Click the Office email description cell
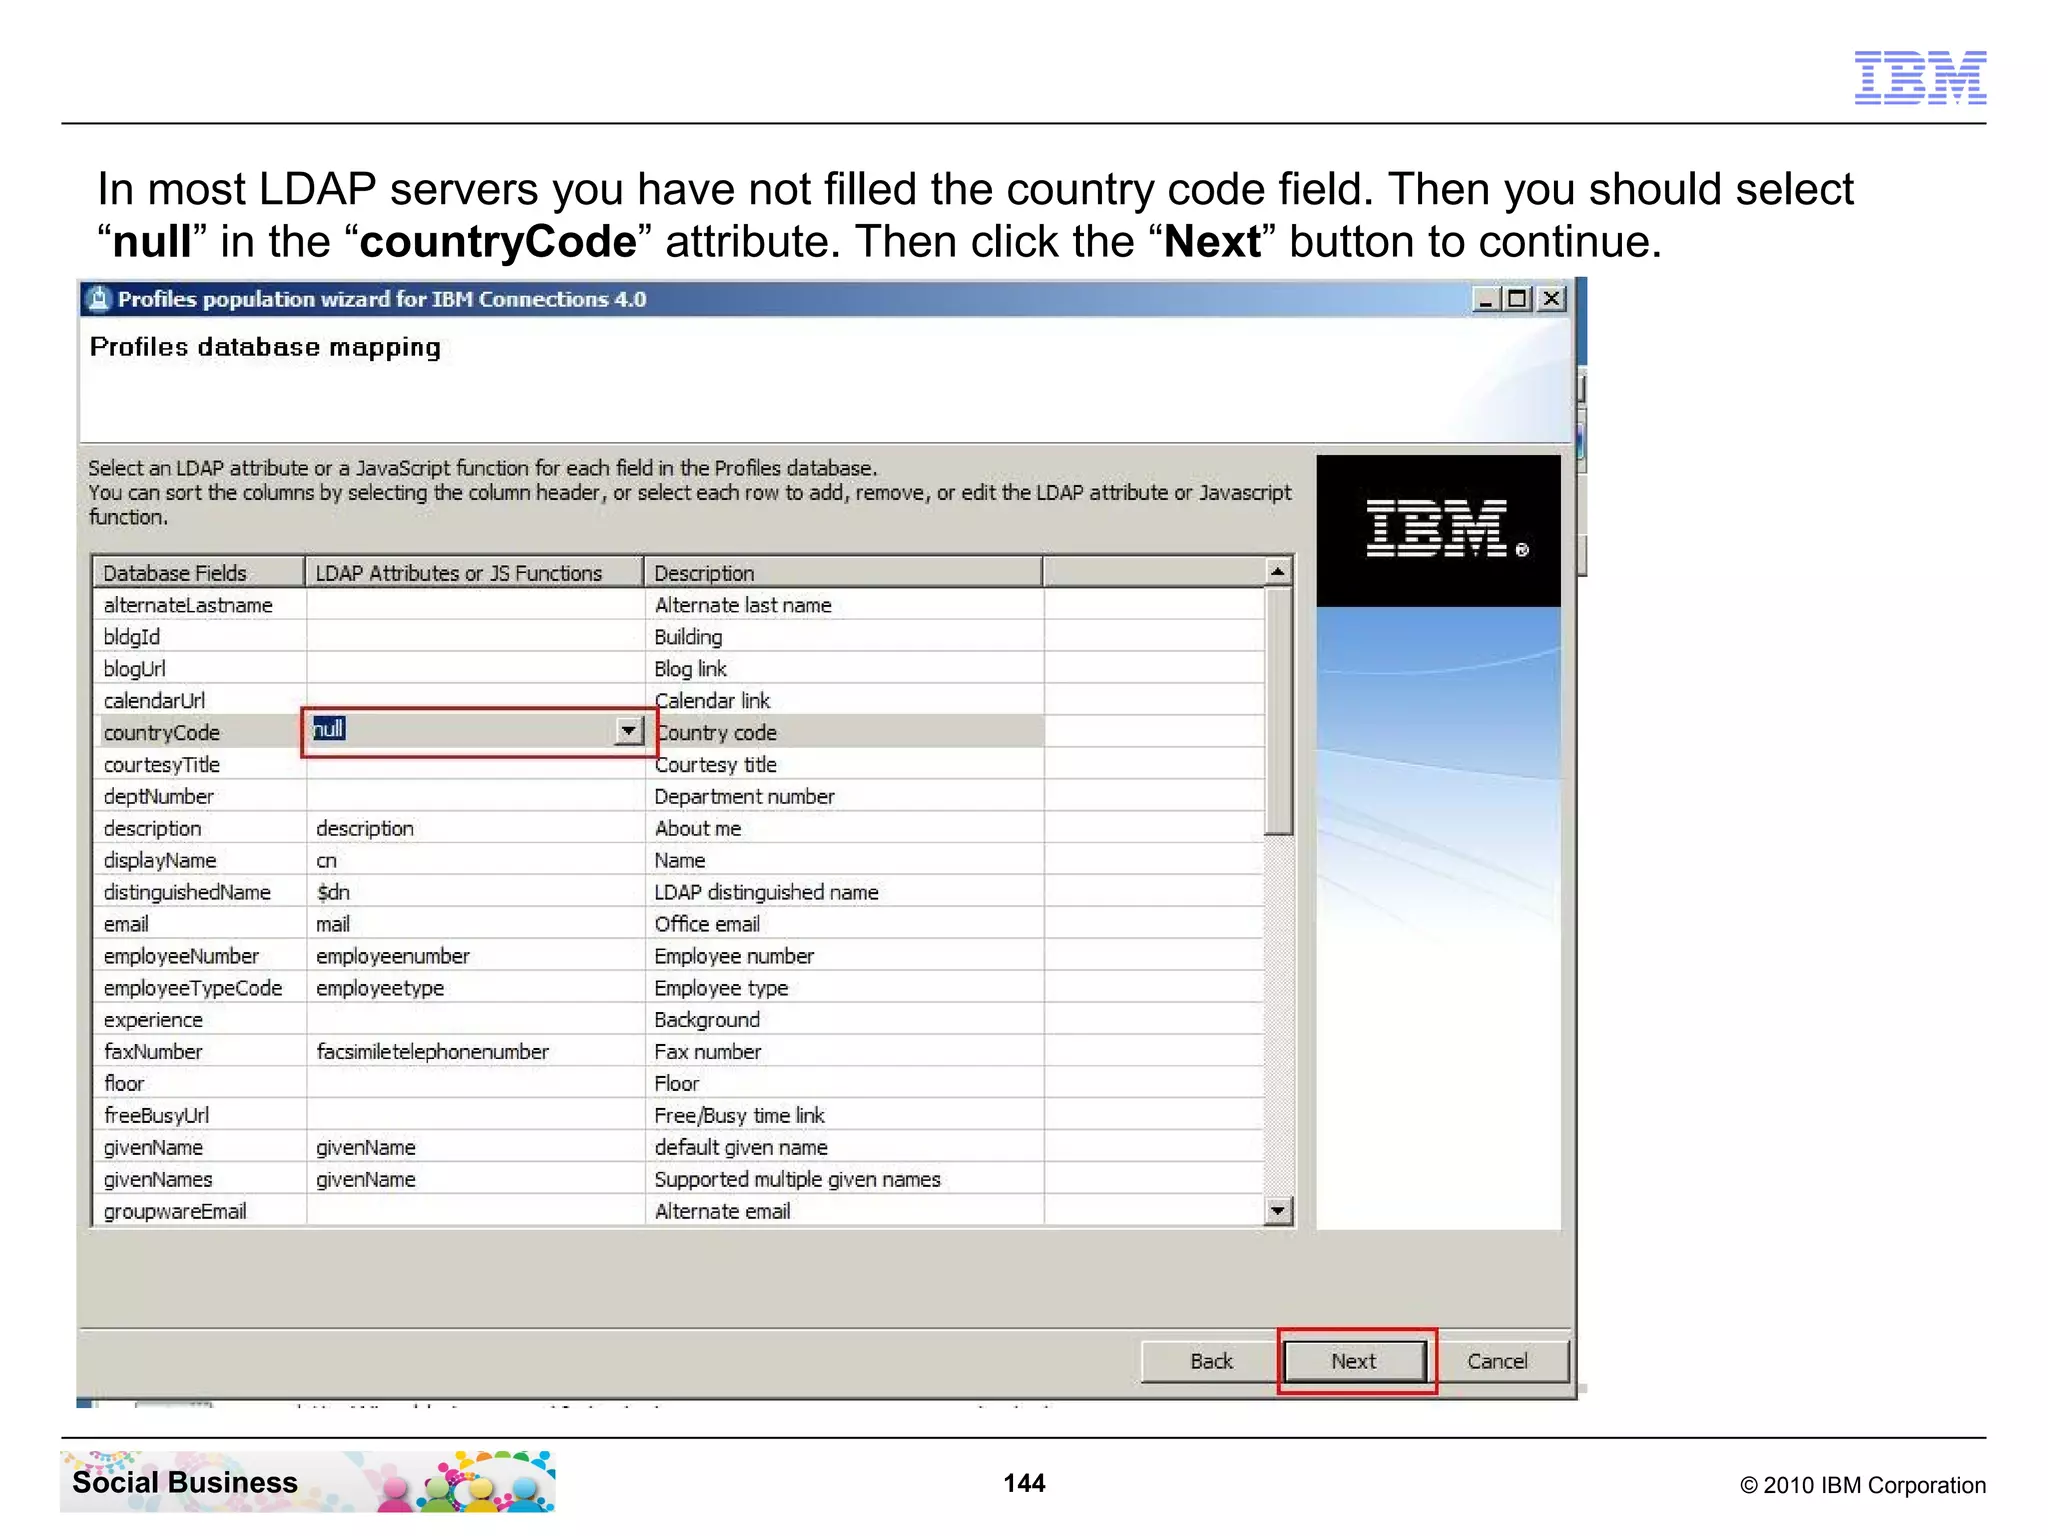Viewport: 2048px width, 1536px height. tap(844, 925)
